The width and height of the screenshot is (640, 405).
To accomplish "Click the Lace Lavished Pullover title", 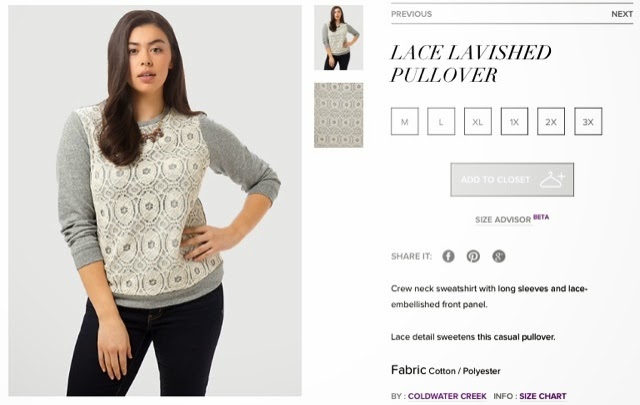I will [471, 64].
